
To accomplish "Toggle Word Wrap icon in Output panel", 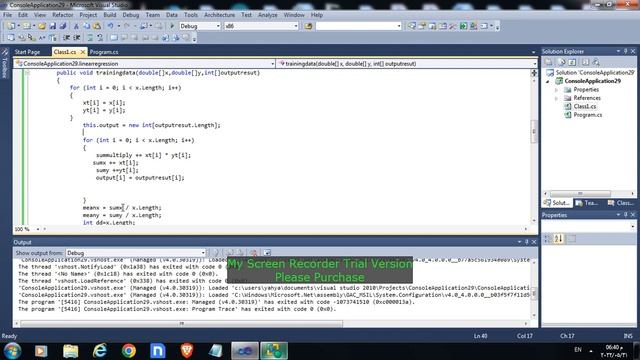I will [267, 253].
